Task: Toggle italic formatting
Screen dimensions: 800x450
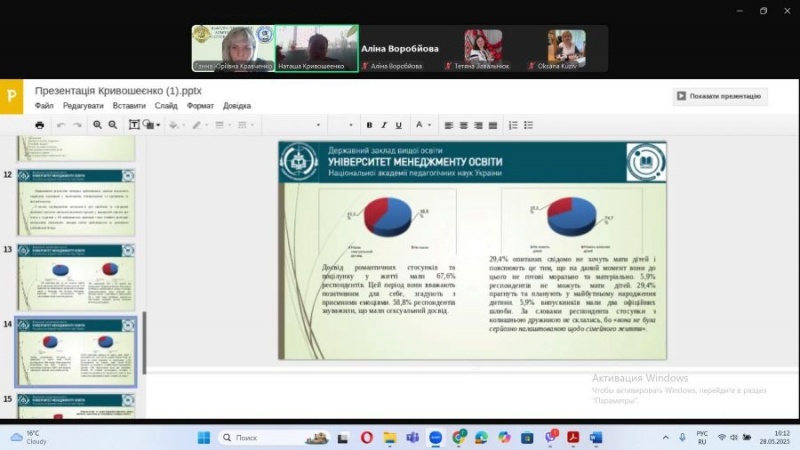Action: pyautogui.click(x=384, y=125)
